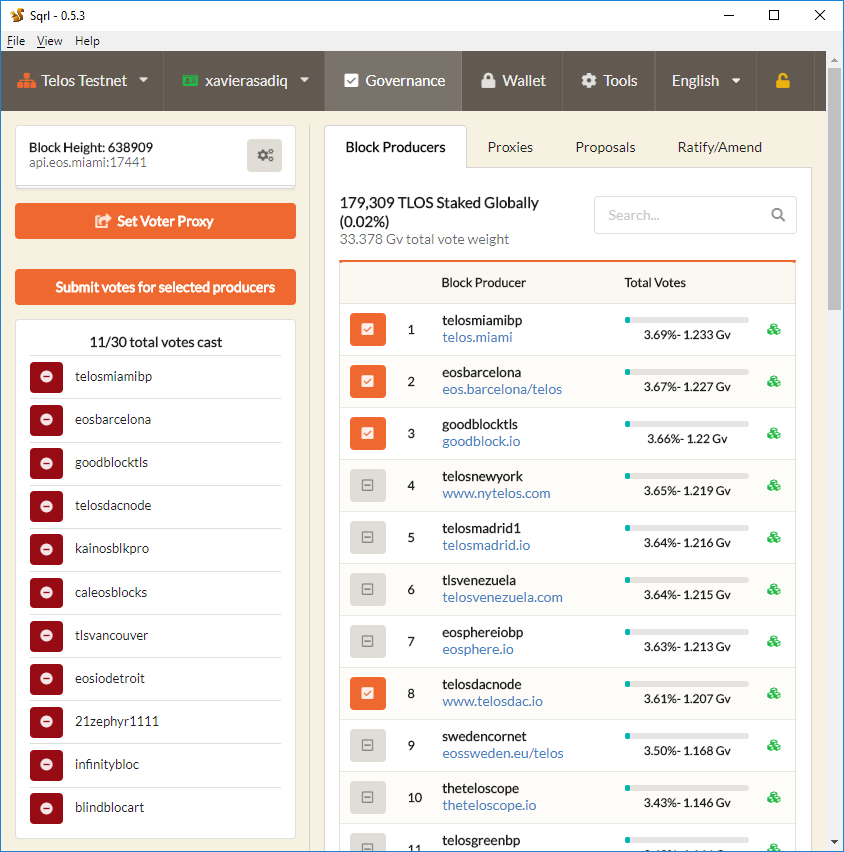
Task: Open the eos.barcelona/telos link
Action: click(502, 390)
